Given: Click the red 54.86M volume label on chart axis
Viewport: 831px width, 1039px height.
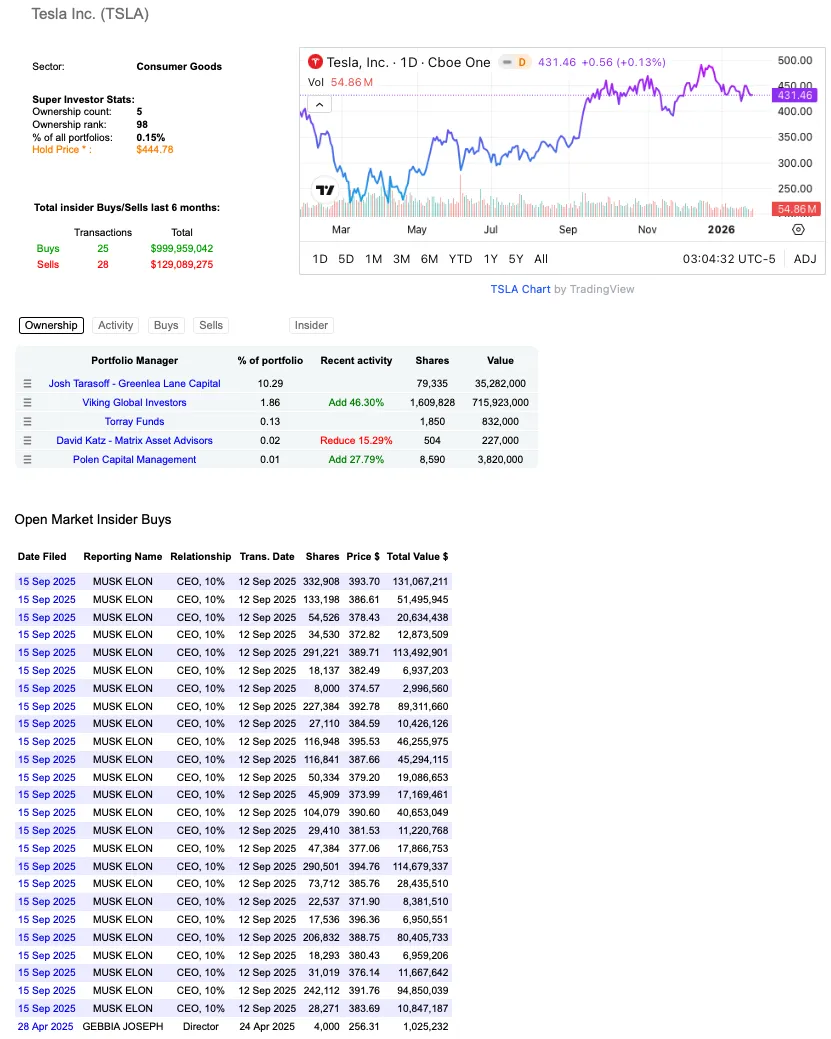Looking at the screenshot, I should 797,209.
